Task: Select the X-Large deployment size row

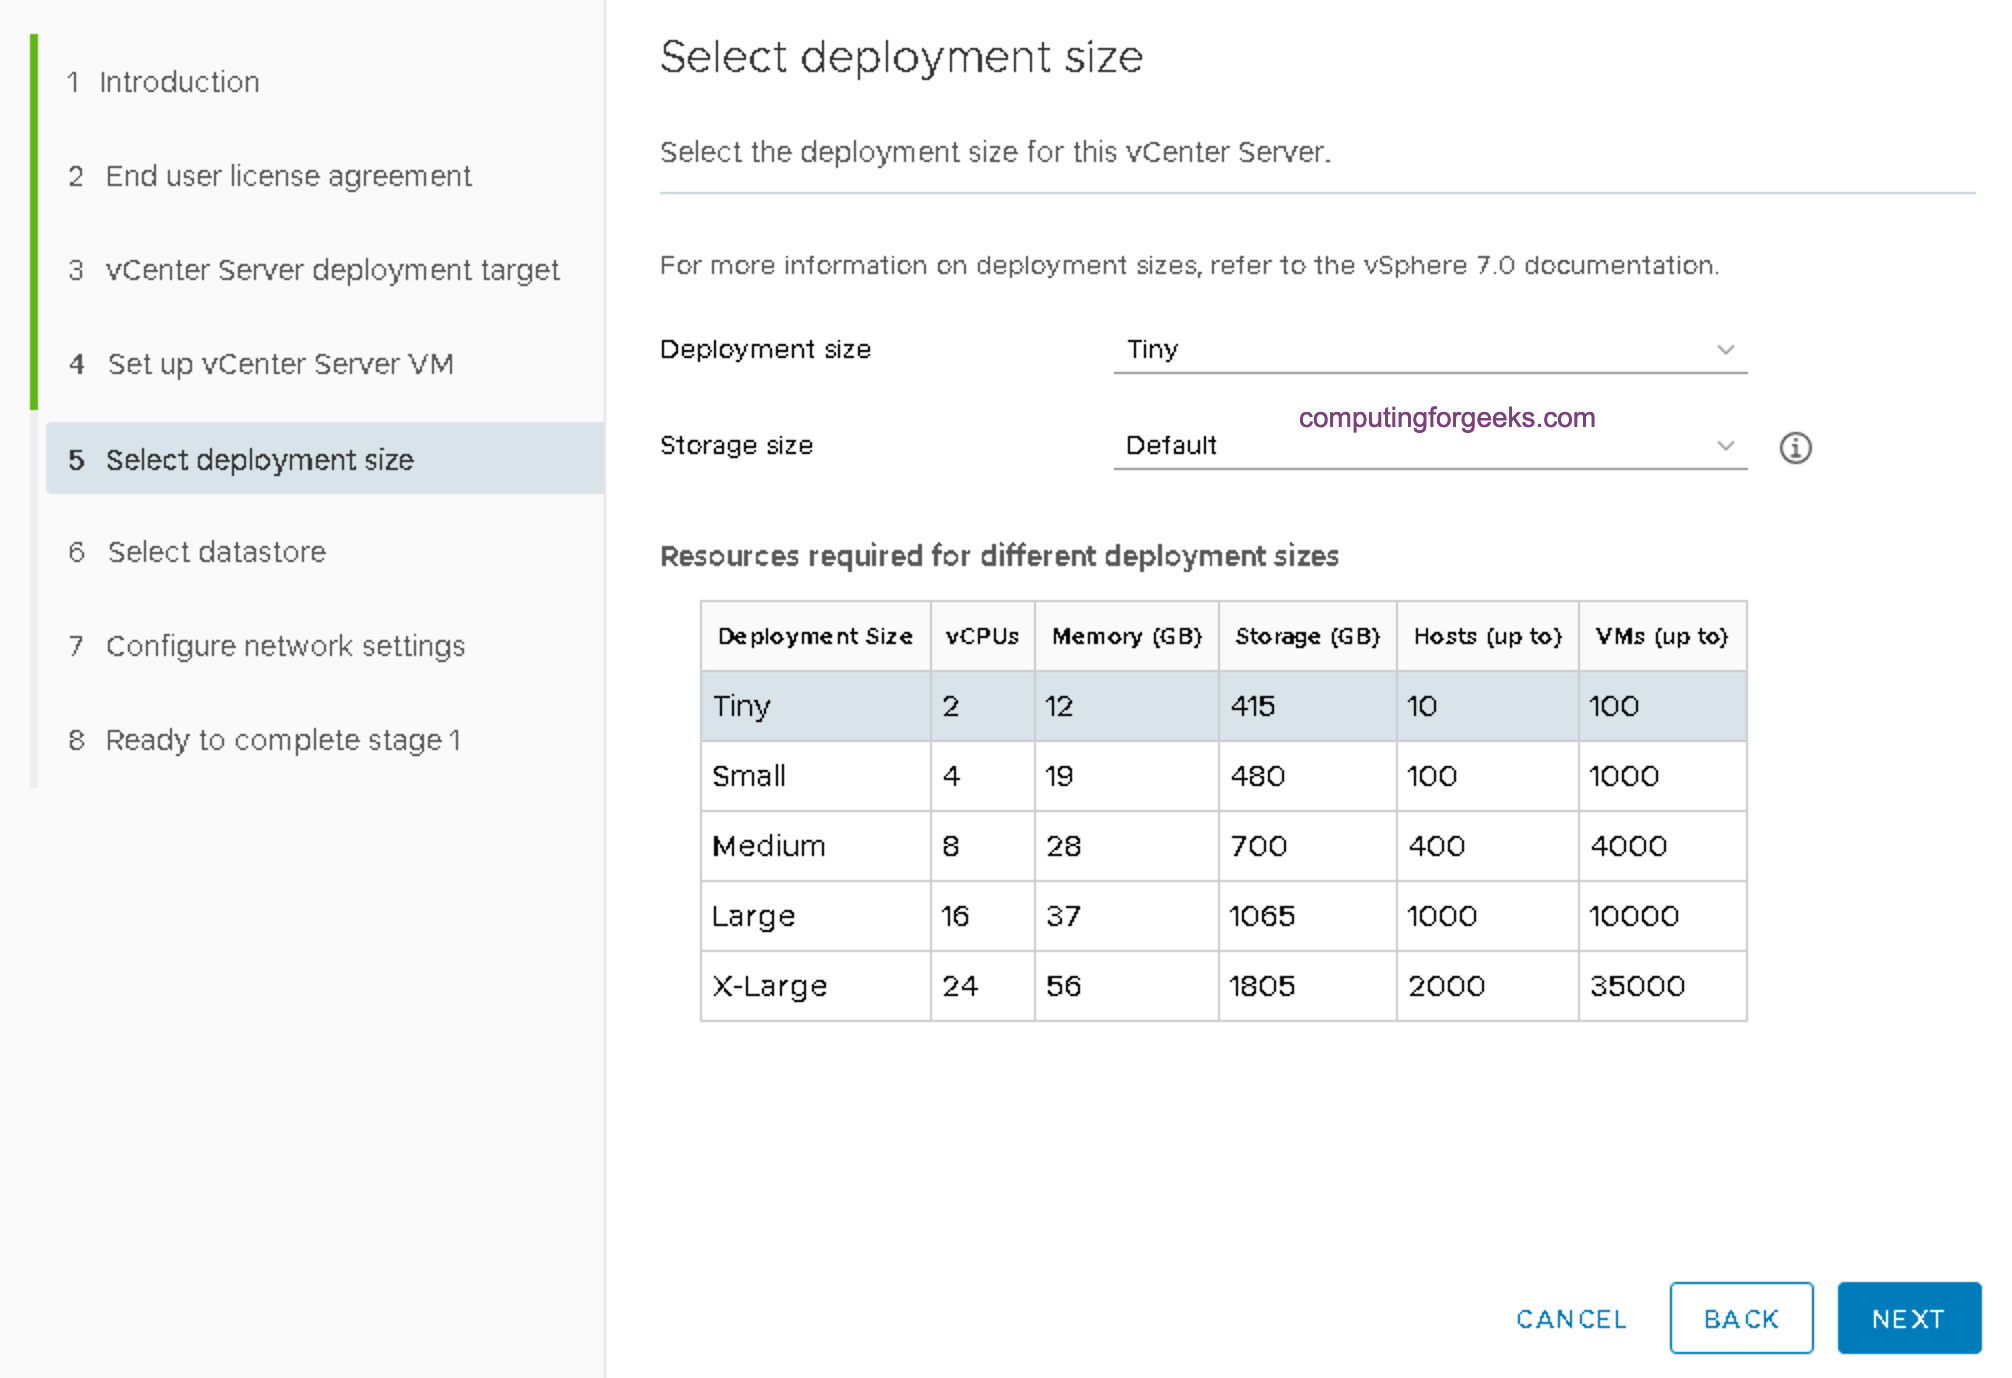Action: [x=1100, y=986]
